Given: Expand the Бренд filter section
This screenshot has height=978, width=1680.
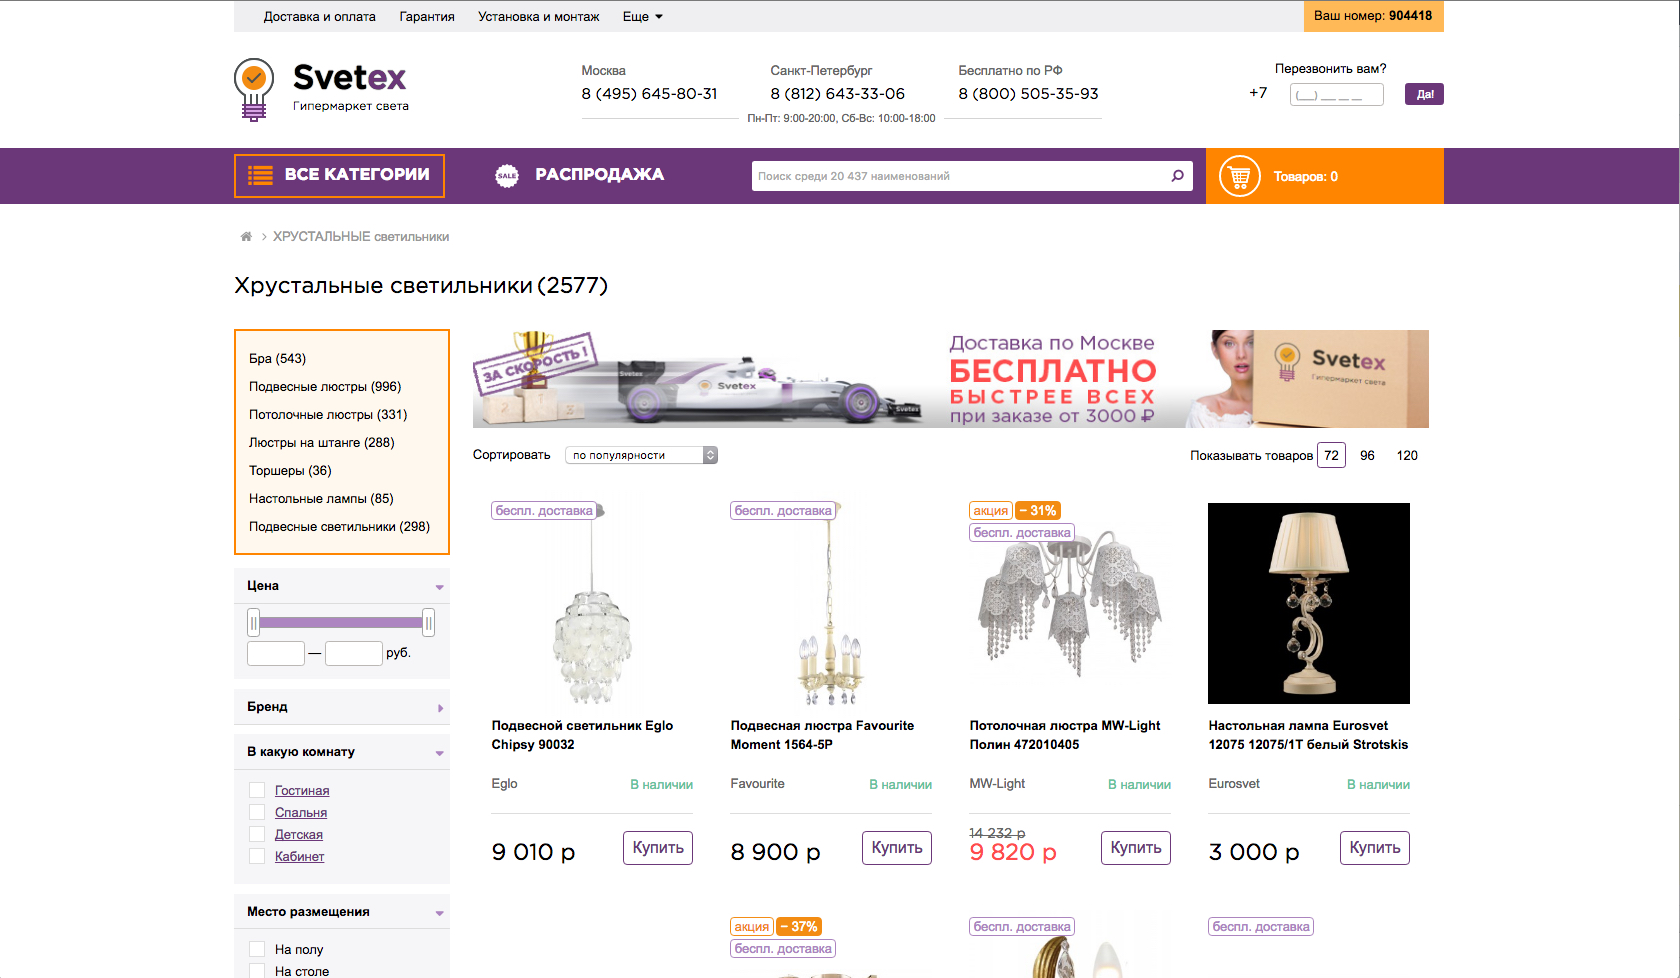Looking at the screenshot, I should 341,707.
